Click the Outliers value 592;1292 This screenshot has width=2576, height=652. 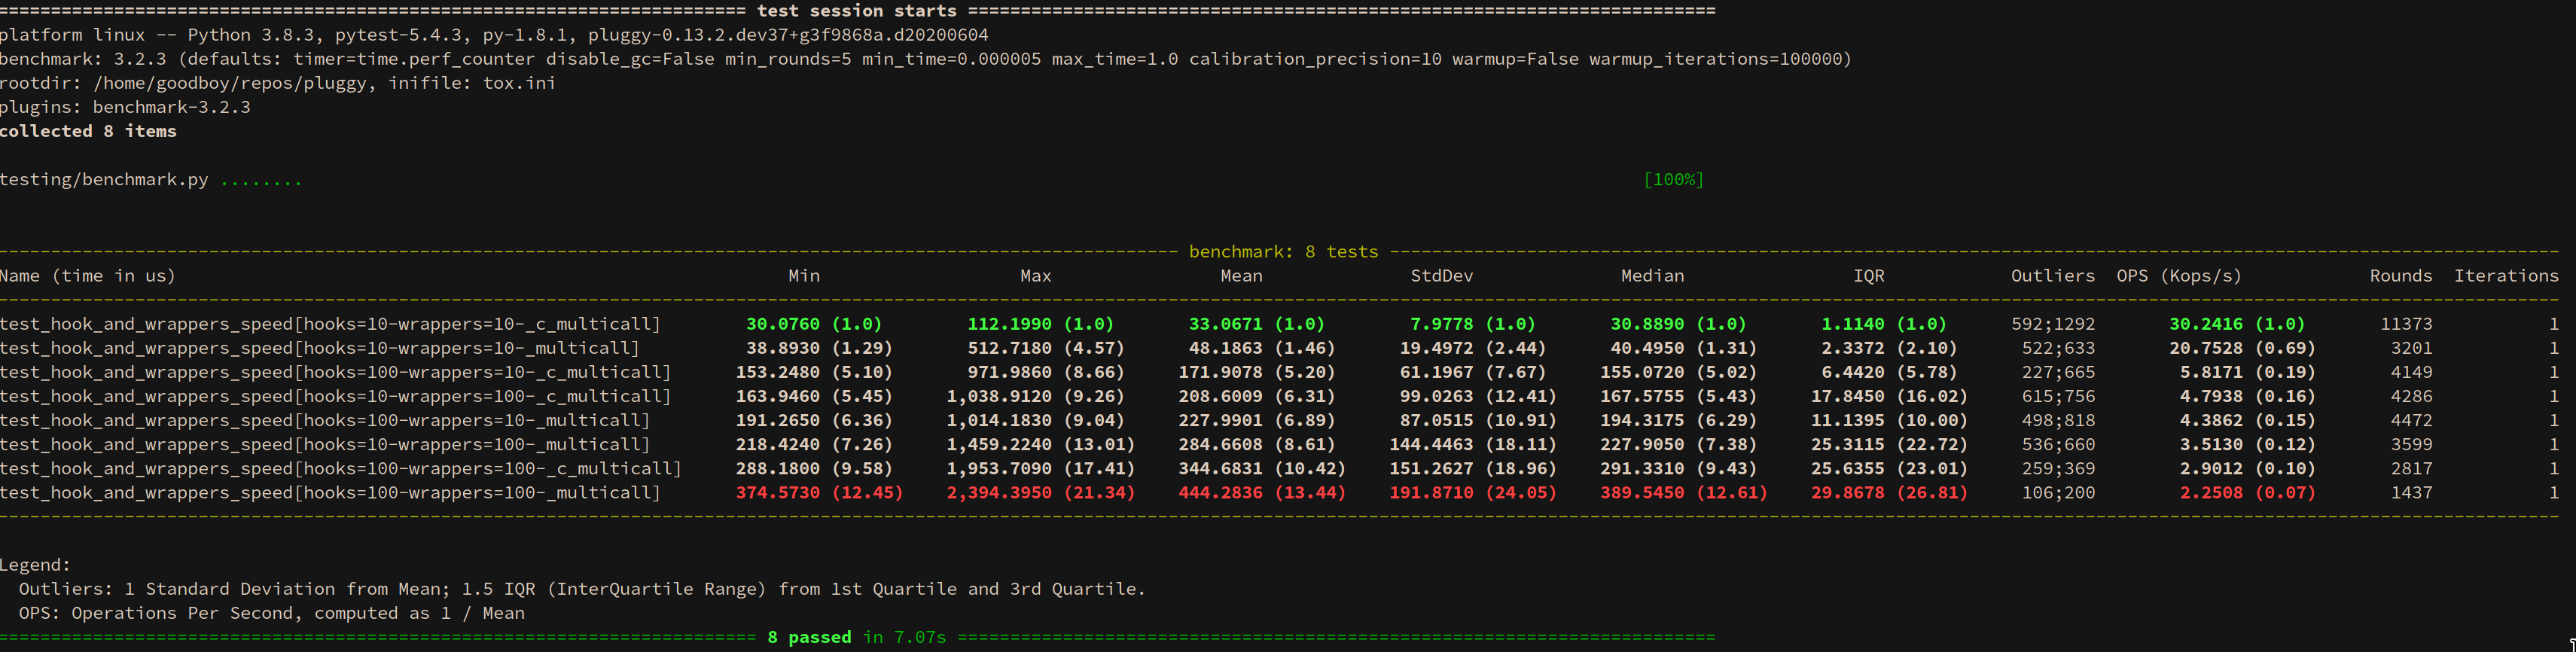point(2052,324)
